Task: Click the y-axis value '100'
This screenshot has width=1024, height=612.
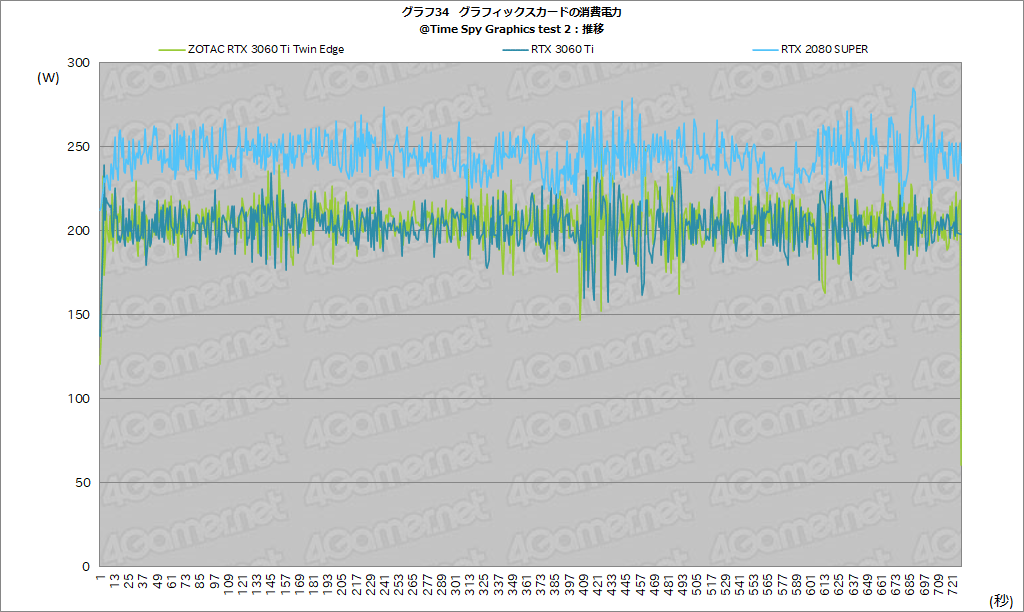Action: 78,398
